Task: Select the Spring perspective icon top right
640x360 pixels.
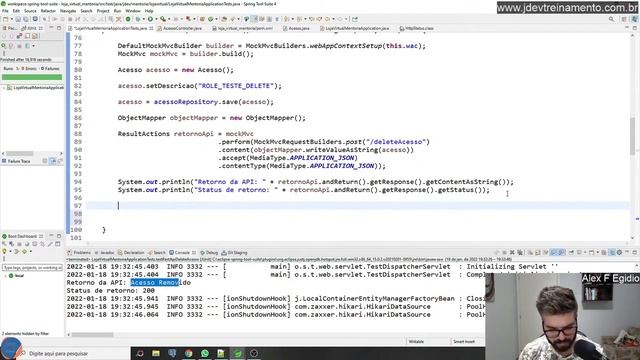Action: [x=635, y=19]
